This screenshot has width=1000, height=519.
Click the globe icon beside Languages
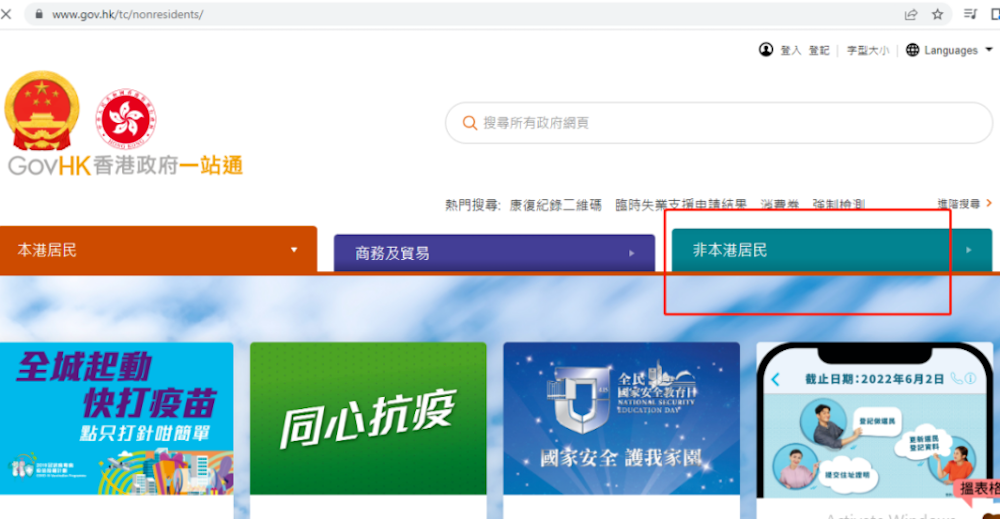[912, 50]
